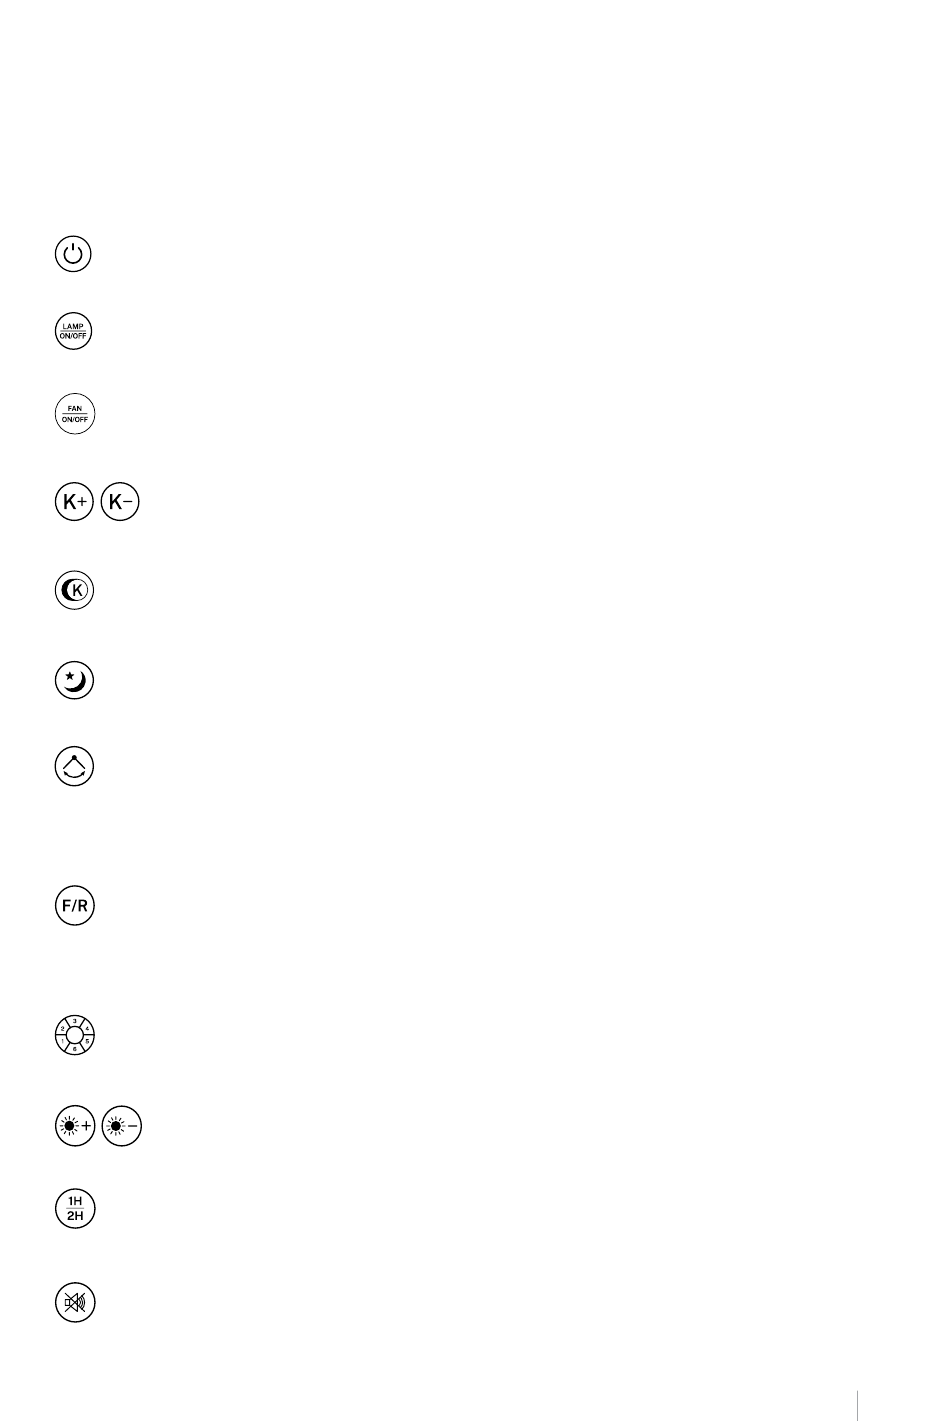Screen dimensions: 950x1424
Task: Select speed 6 on the fan dial
Action: pos(75,1049)
